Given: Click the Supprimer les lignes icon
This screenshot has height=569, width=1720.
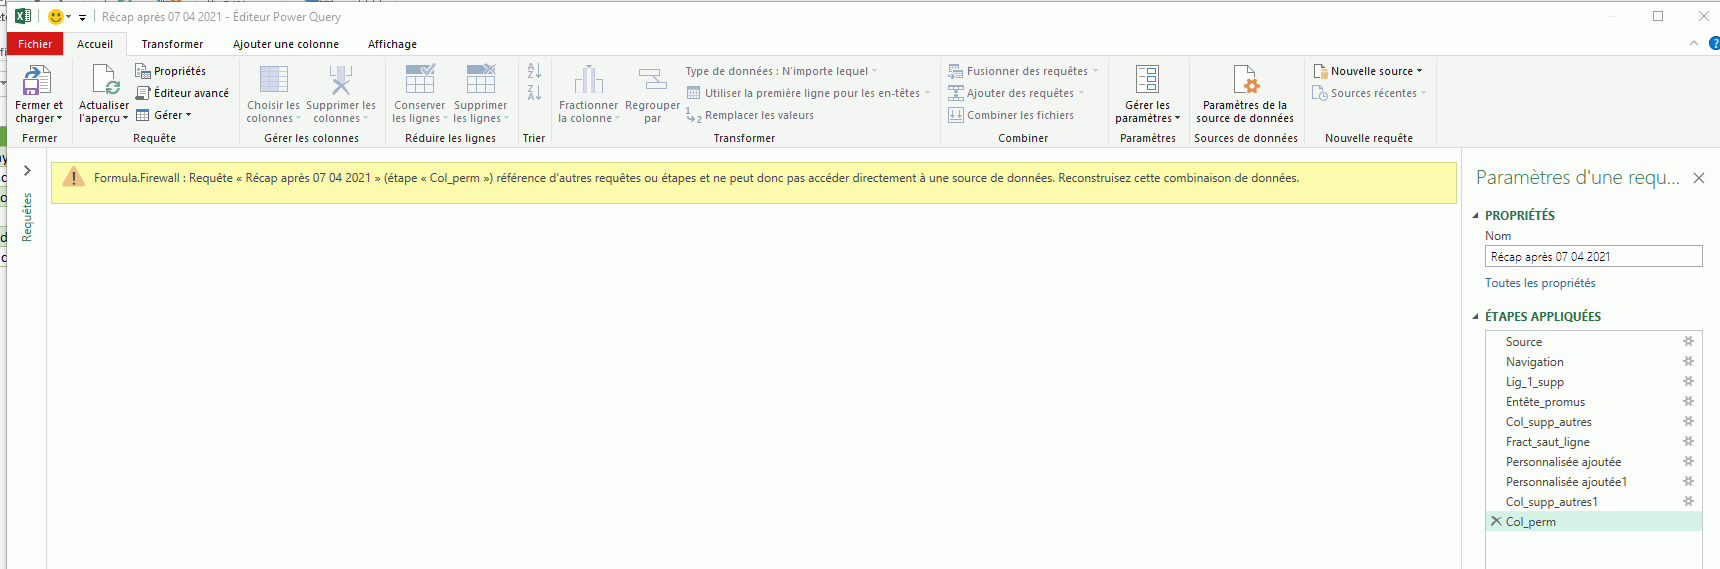Looking at the screenshot, I should pos(481,80).
